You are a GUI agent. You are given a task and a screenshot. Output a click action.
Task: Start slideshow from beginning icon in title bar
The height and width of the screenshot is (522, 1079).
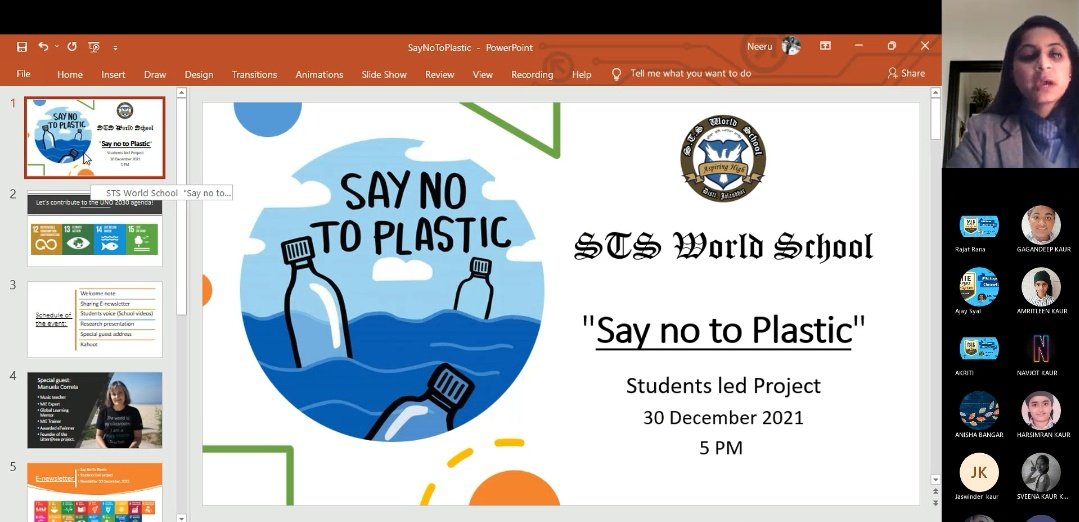tap(94, 47)
